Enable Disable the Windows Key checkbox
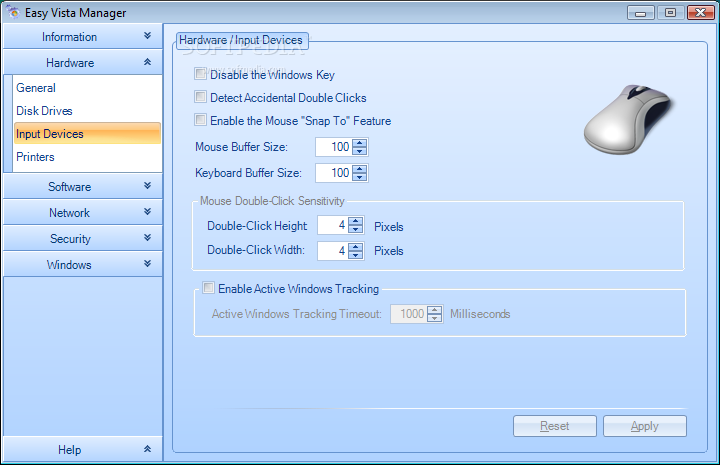This screenshot has height=465, width=720. (x=200, y=73)
